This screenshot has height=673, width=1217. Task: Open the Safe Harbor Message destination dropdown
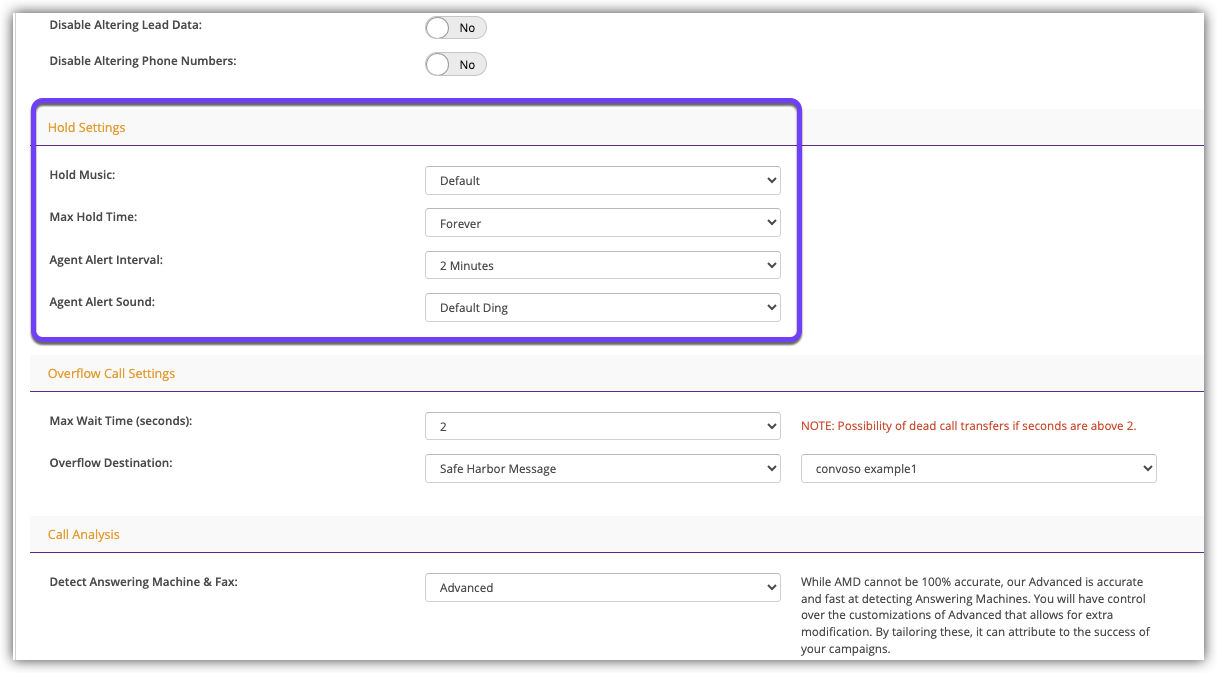[602, 468]
